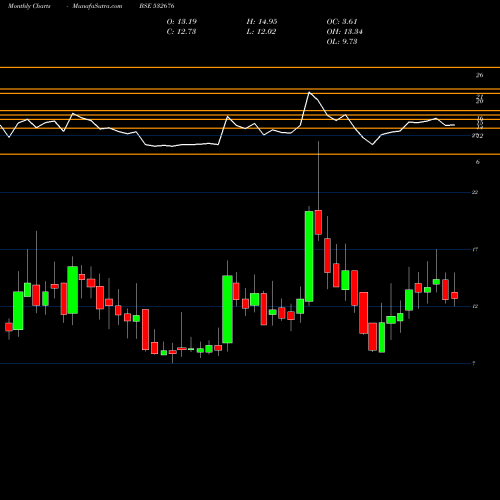Click the 26 label on the upper axis
Screen dimensions: 500x500
tap(479, 75)
